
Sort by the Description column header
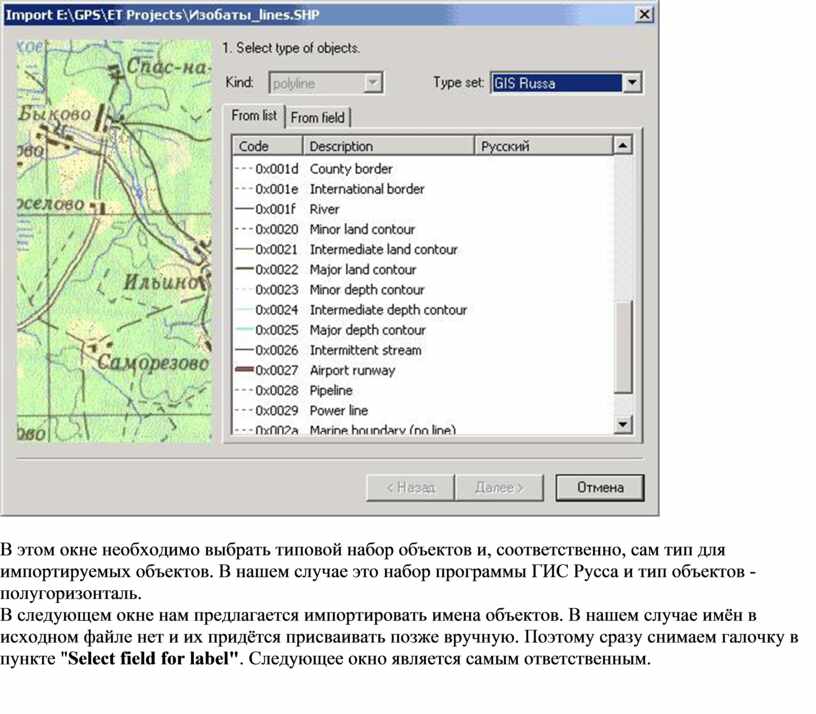[388, 146]
